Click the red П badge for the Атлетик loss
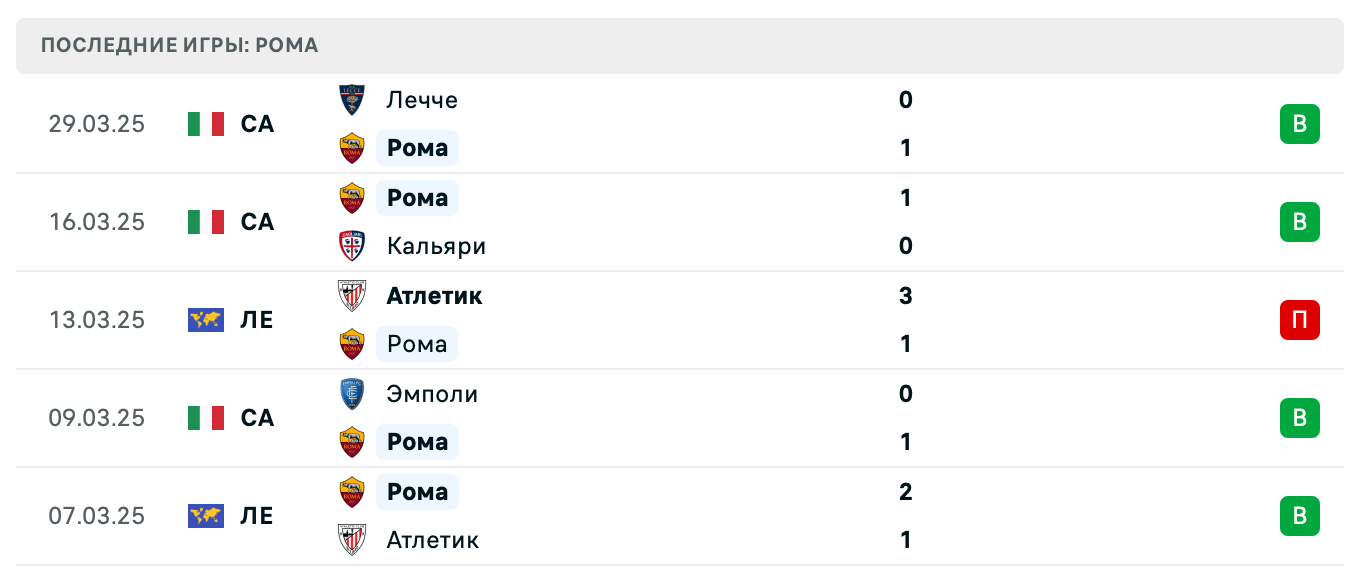1358x580 pixels. pos(1299,320)
